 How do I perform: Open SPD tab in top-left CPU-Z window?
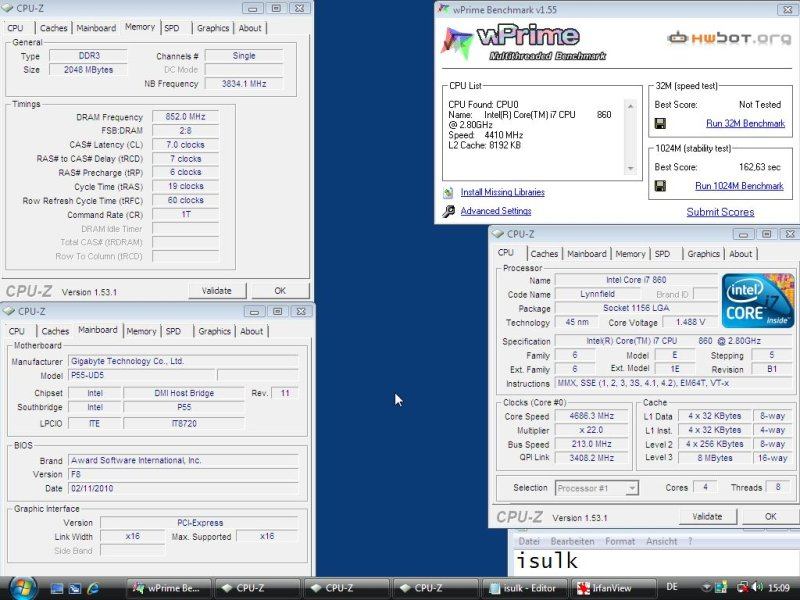point(172,28)
